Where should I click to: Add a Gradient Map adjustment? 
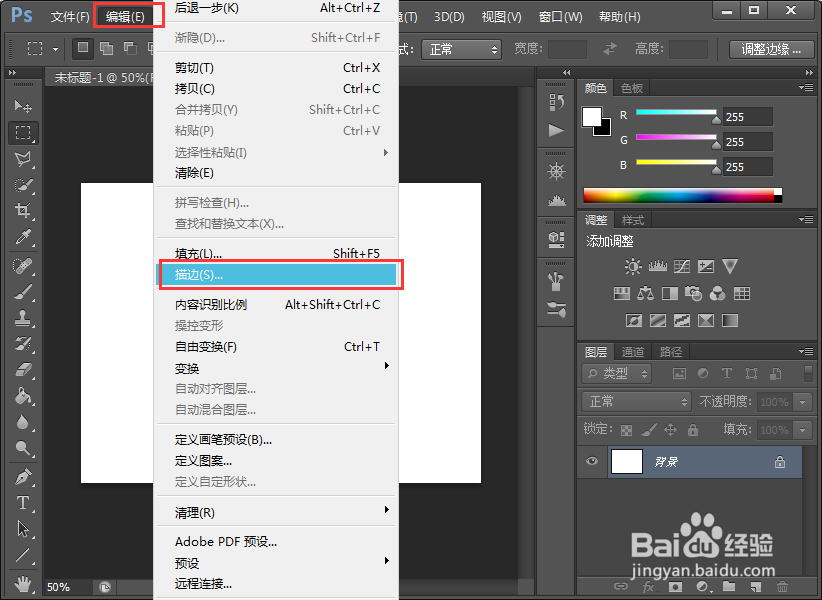pyautogui.click(x=728, y=320)
